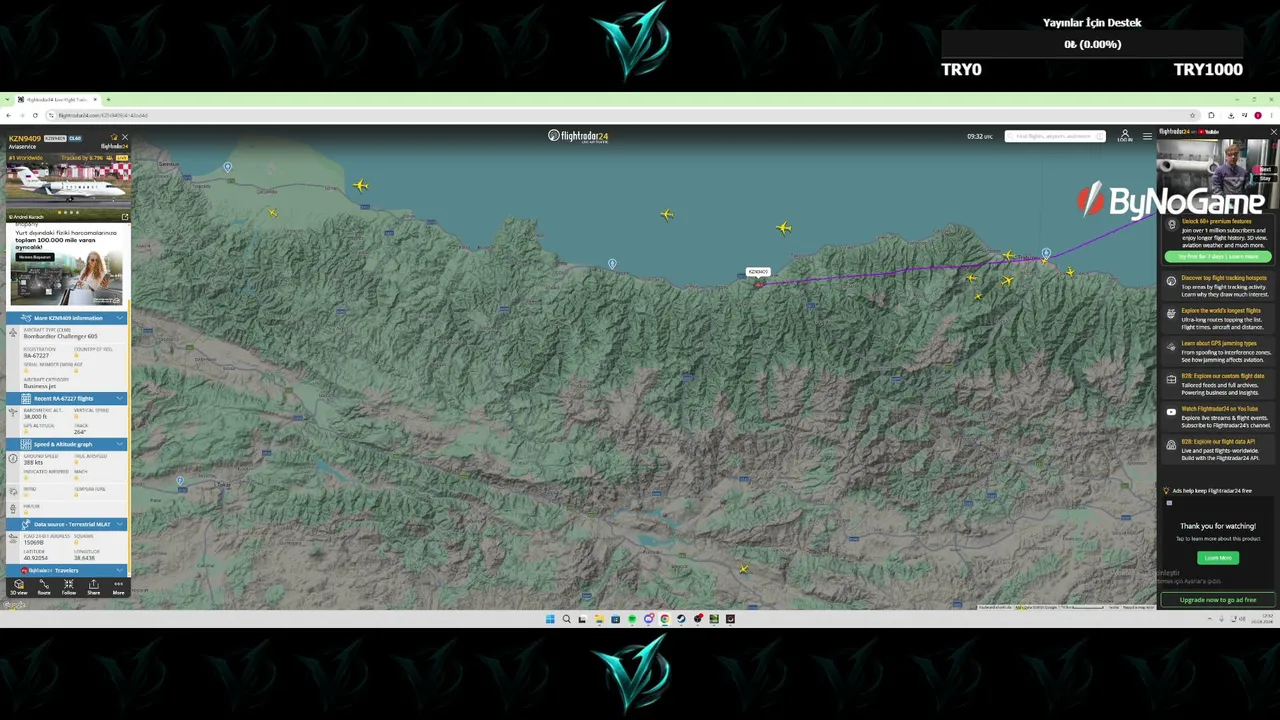Click the YouTube icon beside Watch Flightradar24
Viewport: 1280px width, 720px height.
[x=1171, y=412]
